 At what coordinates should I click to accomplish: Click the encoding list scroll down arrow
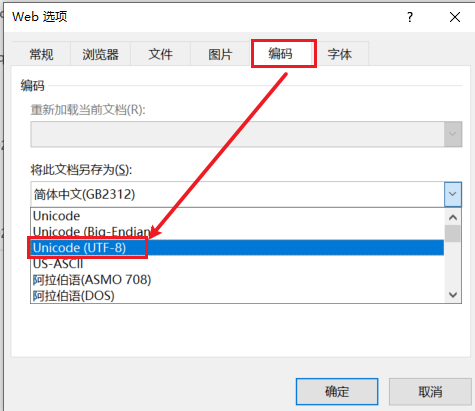453,295
